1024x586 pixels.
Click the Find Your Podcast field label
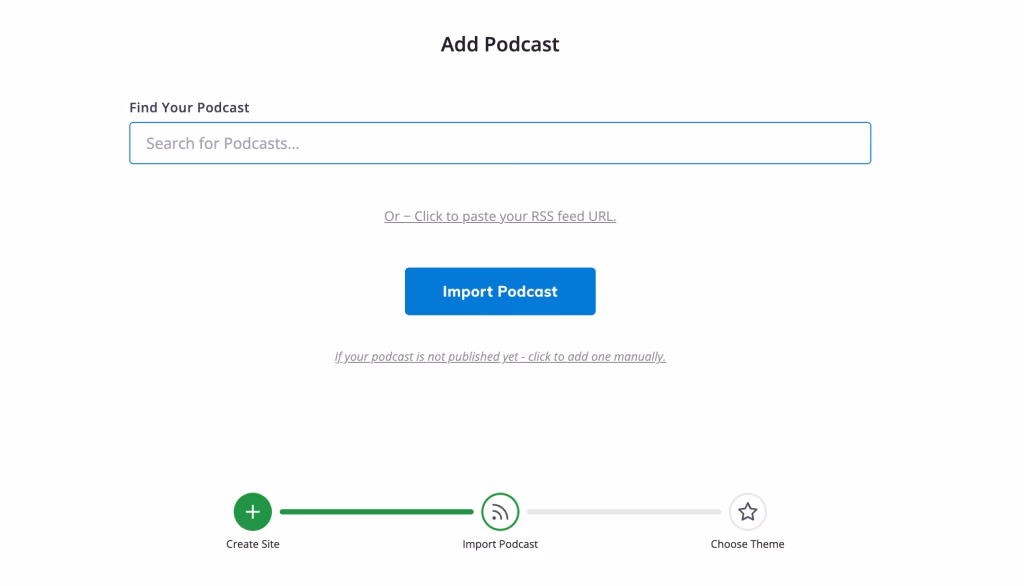(x=189, y=107)
